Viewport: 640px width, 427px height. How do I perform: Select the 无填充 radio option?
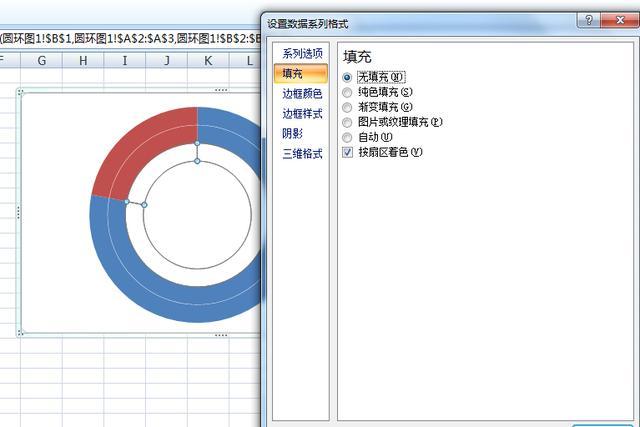coord(347,77)
